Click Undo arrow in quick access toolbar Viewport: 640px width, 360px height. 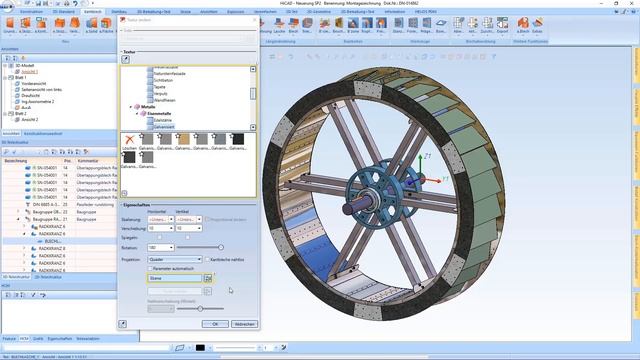pos(75,3)
